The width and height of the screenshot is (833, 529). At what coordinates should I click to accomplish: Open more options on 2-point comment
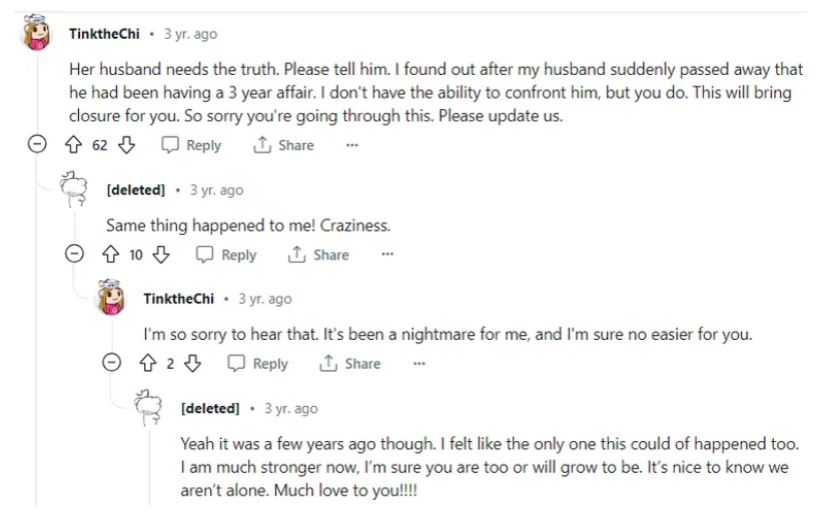point(419,364)
